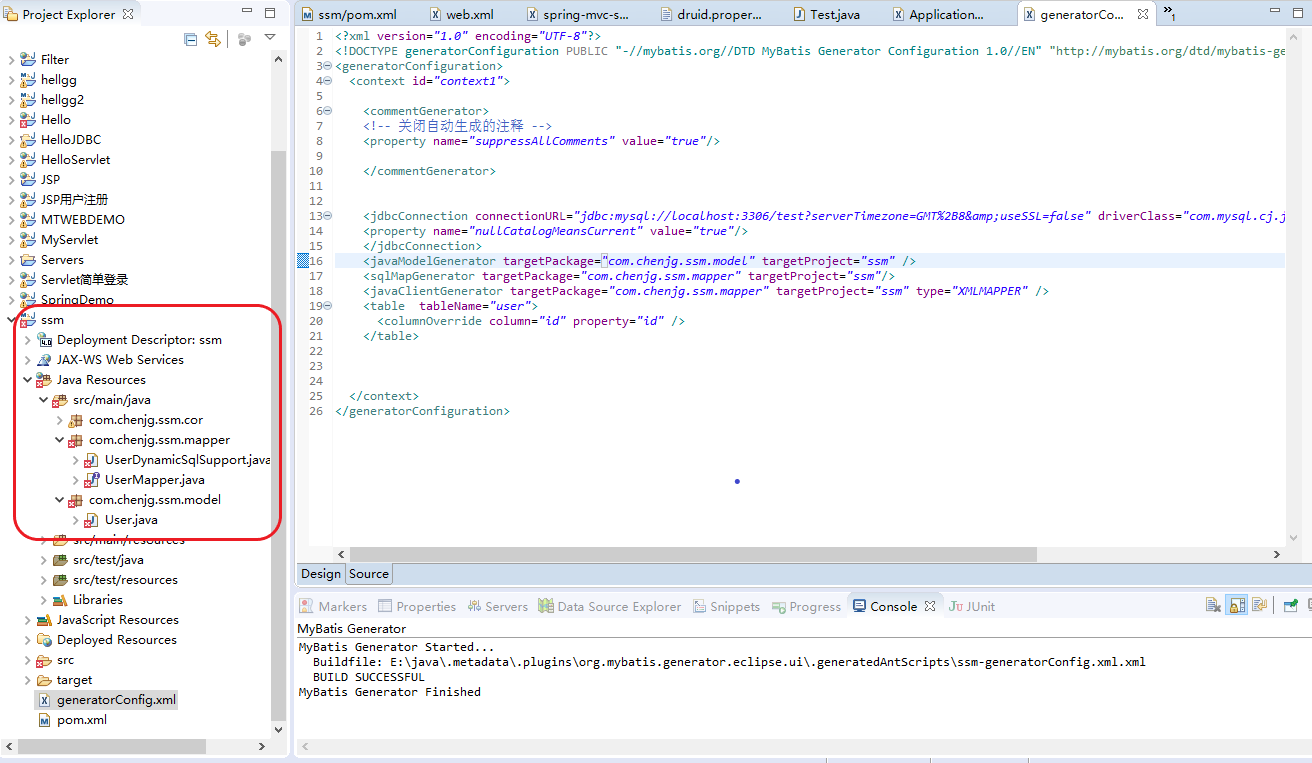Open the Snippets view tab
This screenshot has height=763, width=1312.
[725, 606]
